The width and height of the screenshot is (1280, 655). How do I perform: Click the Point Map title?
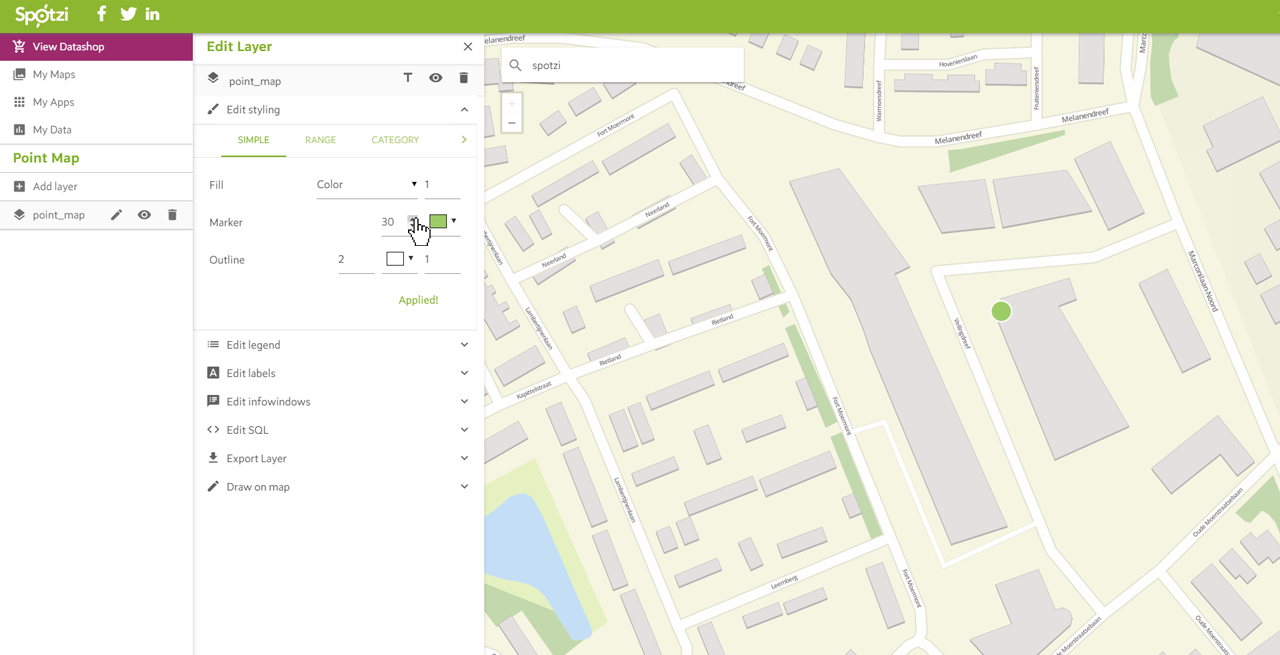(x=46, y=158)
